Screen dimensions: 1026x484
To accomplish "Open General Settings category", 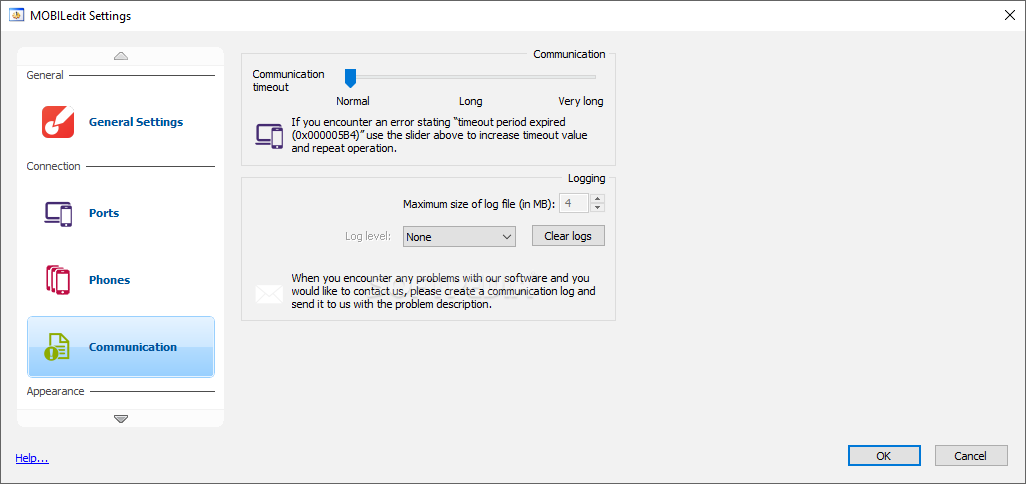I will coord(120,122).
